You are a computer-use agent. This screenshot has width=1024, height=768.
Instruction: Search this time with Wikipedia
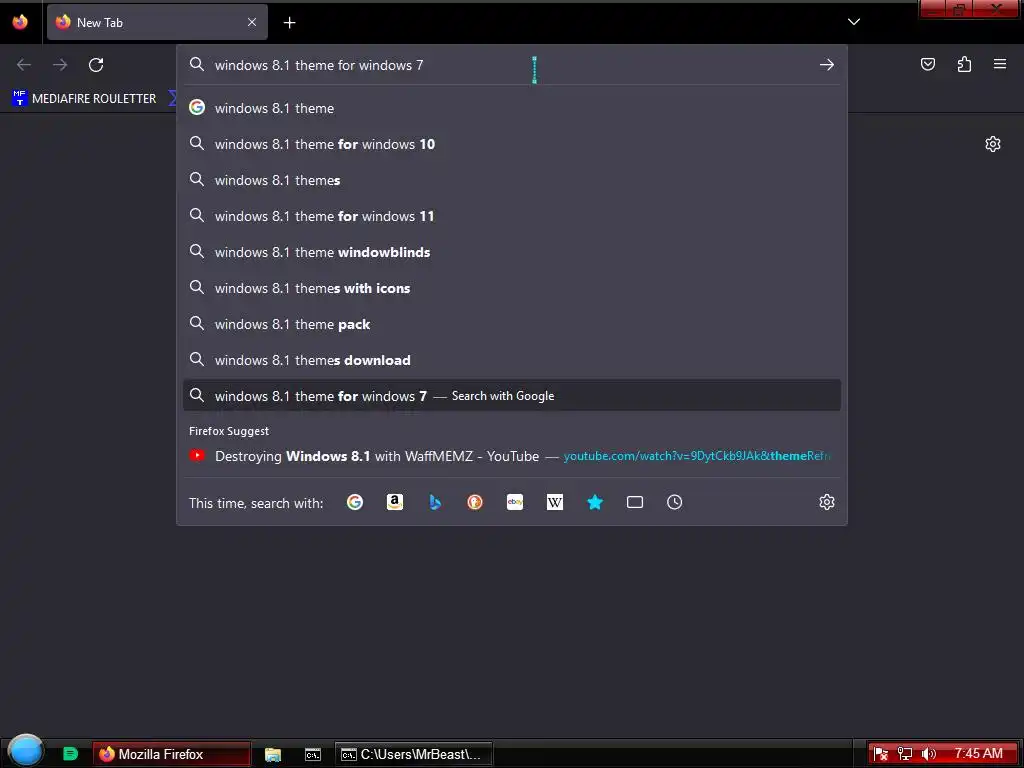click(554, 502)
